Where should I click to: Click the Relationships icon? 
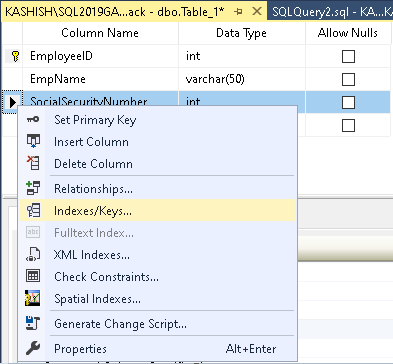33,188
